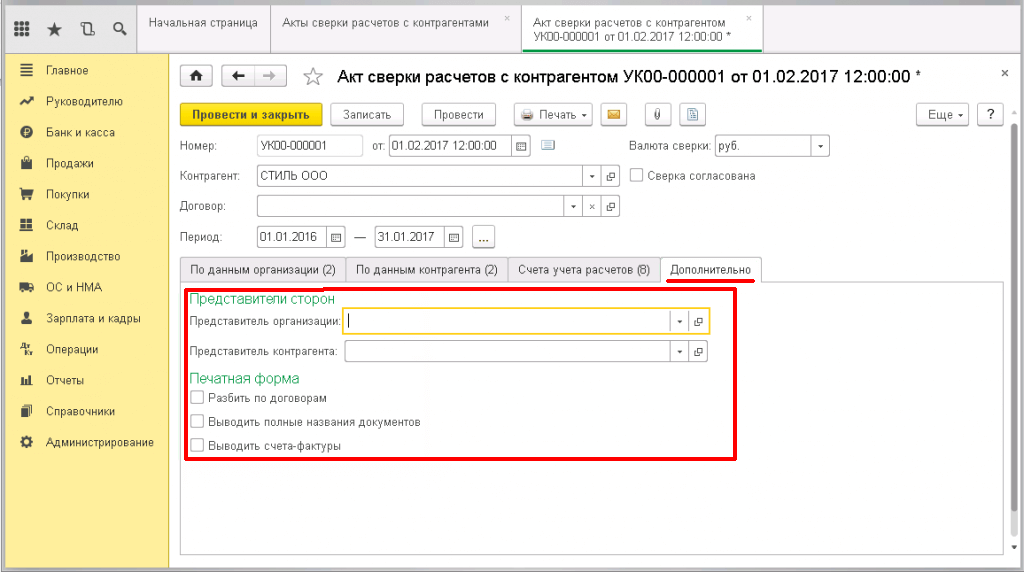Click the Провести button

point(458,114)
